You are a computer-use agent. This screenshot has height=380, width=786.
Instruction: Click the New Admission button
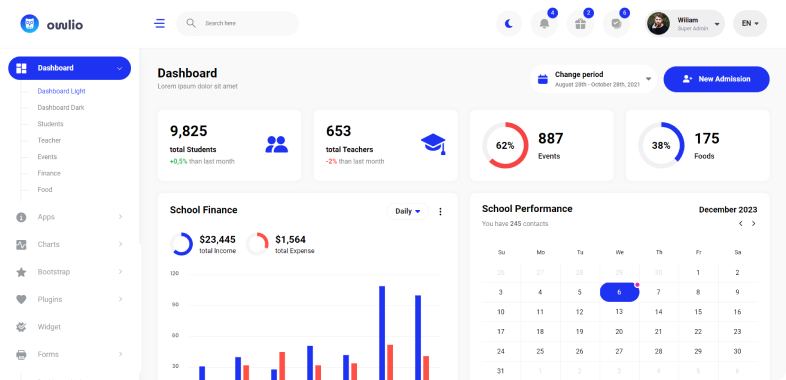(716, 79)
